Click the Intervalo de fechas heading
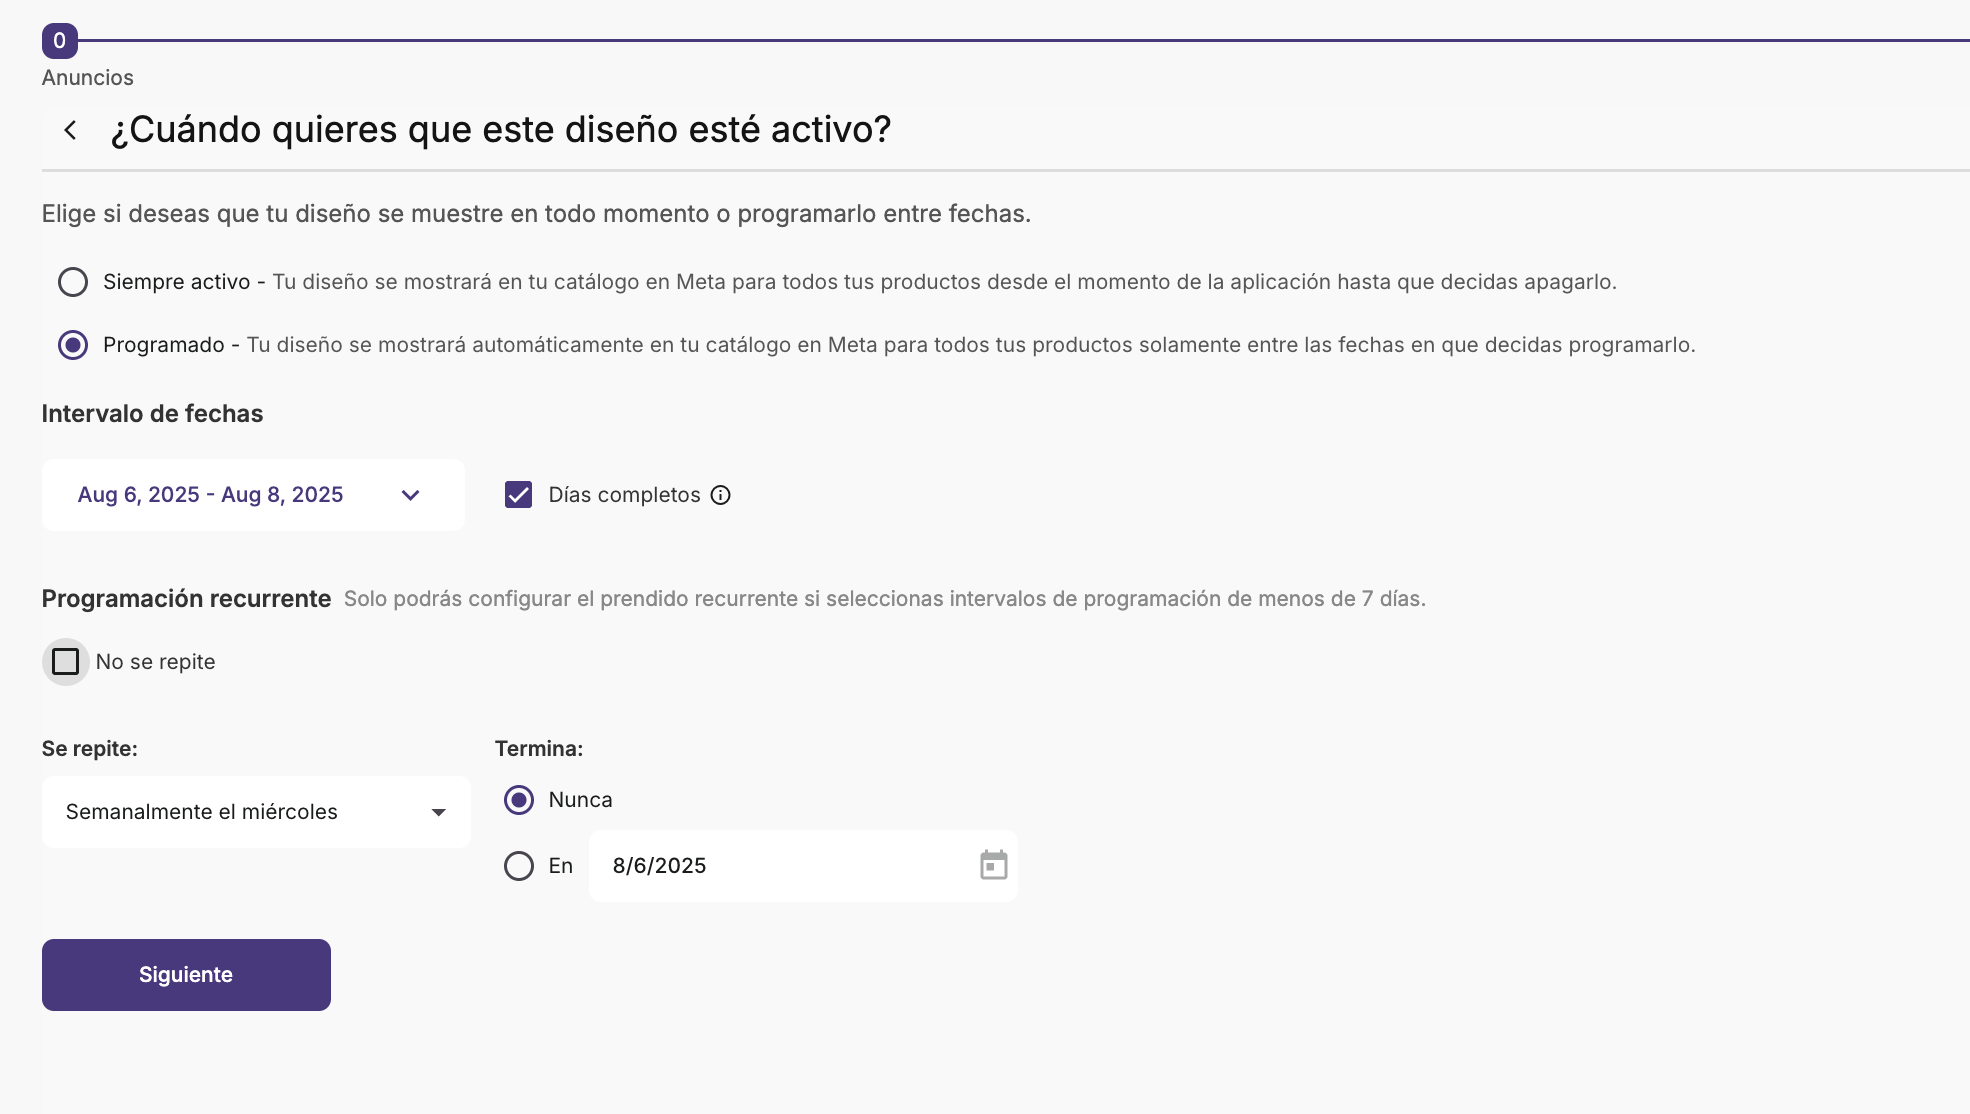Screen dimensions: 1970x1114 (x=152, y=414)
